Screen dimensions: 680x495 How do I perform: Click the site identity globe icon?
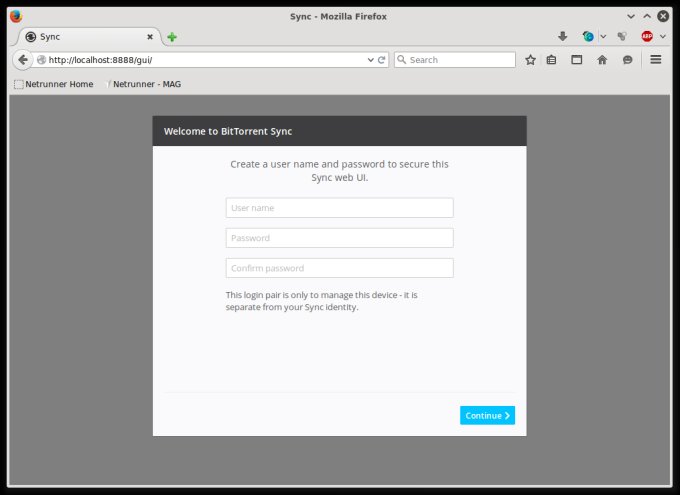pos(41,60)
